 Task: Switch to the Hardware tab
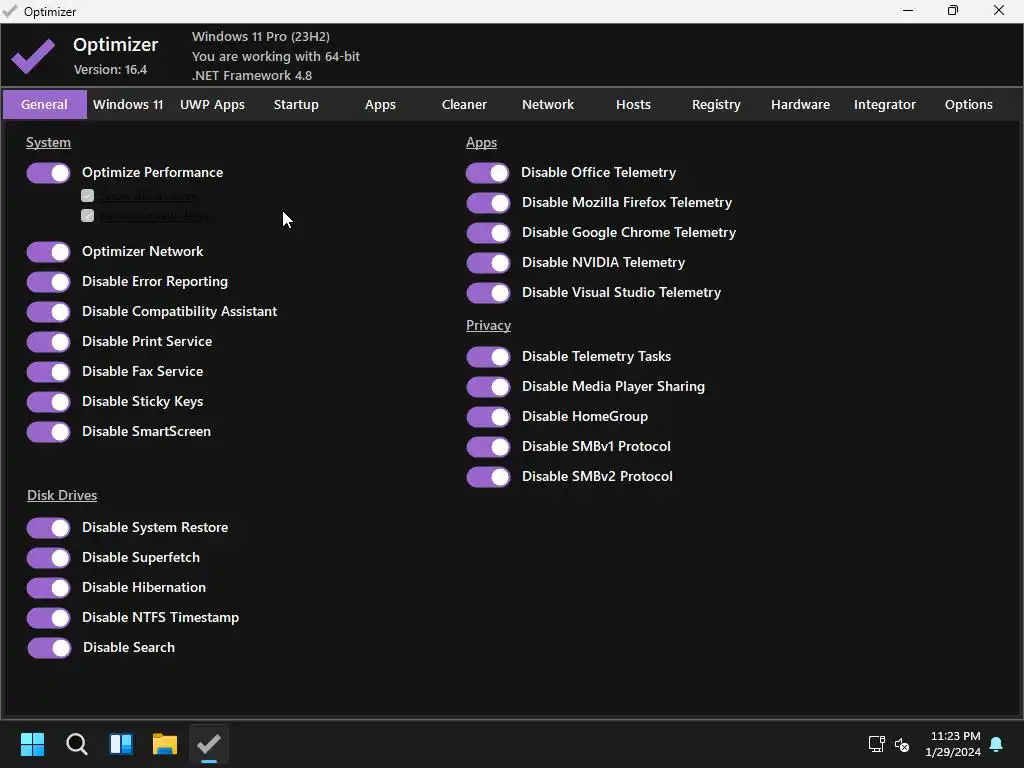click(x=801, y=104)
